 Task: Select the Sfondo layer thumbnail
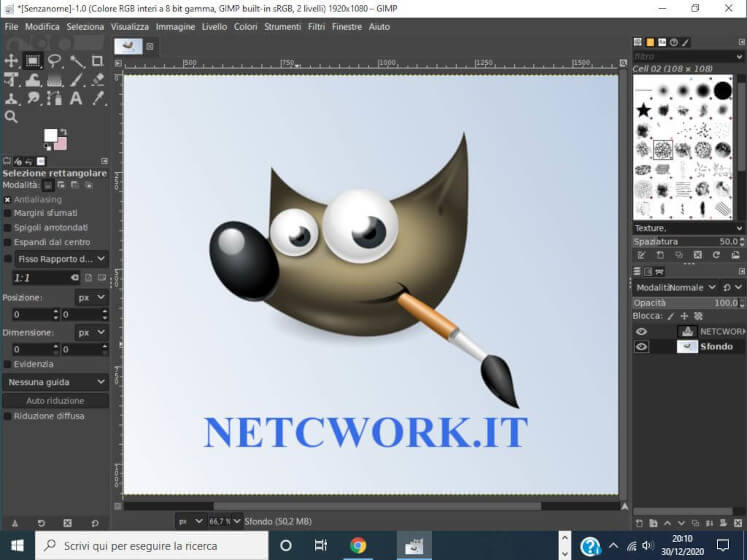pyautogui.click(x=687, y=346)
